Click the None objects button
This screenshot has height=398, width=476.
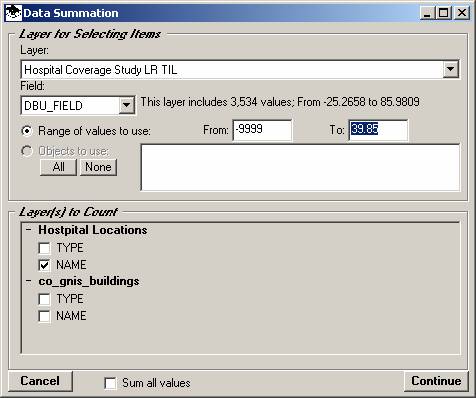pos(98,167)
